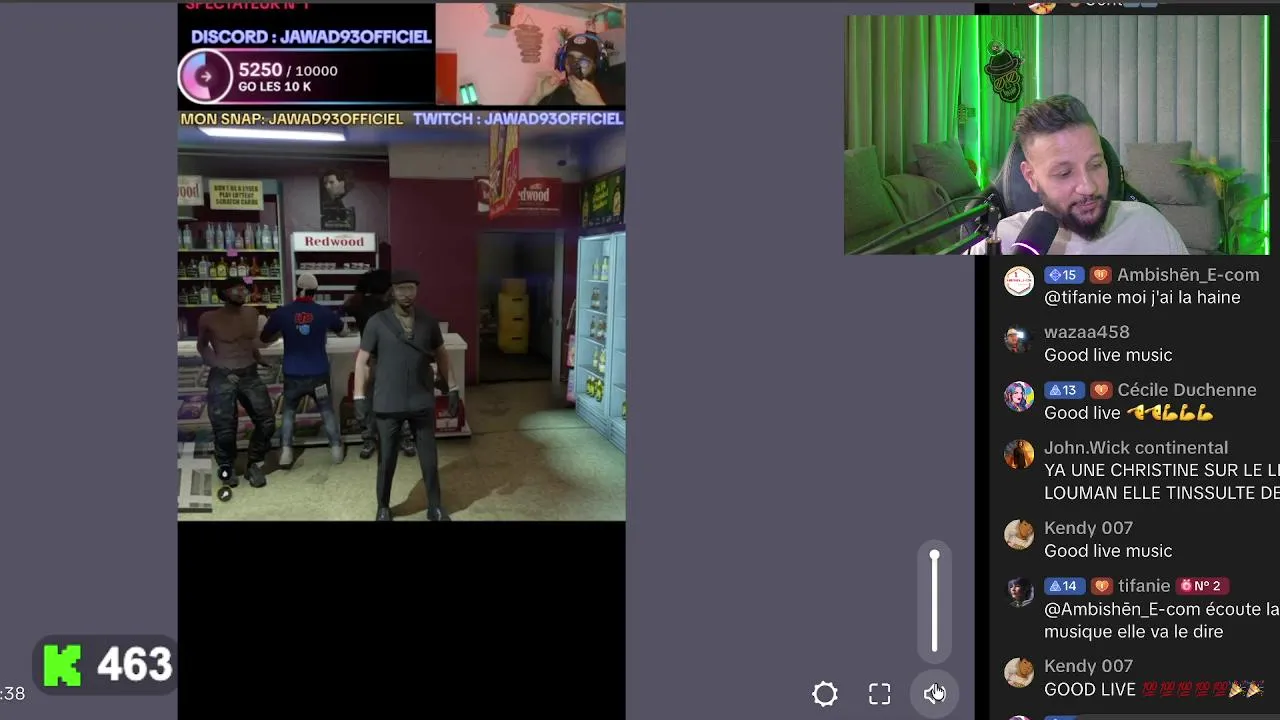Click the main GTA store gameplay video

coord(402,325)
